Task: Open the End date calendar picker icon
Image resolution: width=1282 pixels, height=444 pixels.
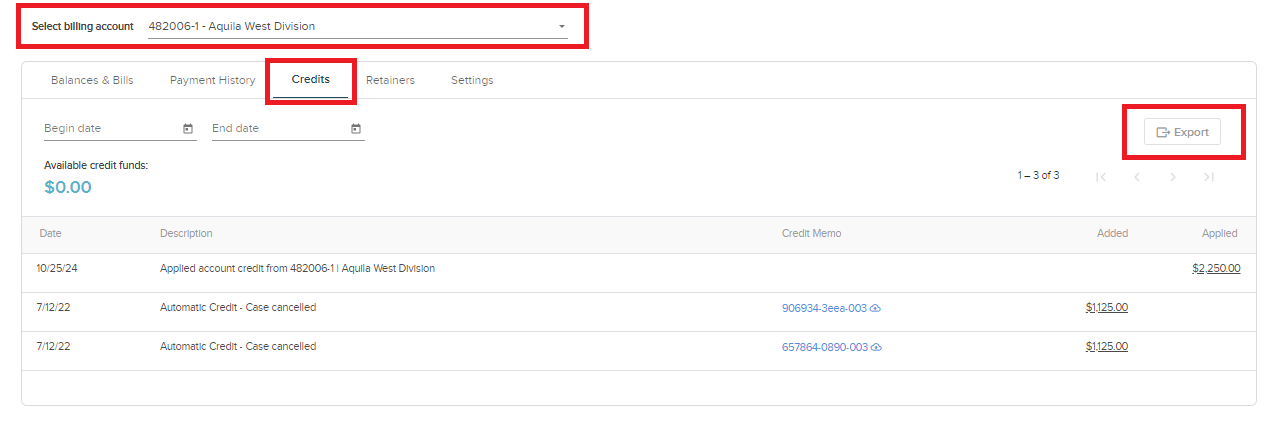Action: point(356,129)
